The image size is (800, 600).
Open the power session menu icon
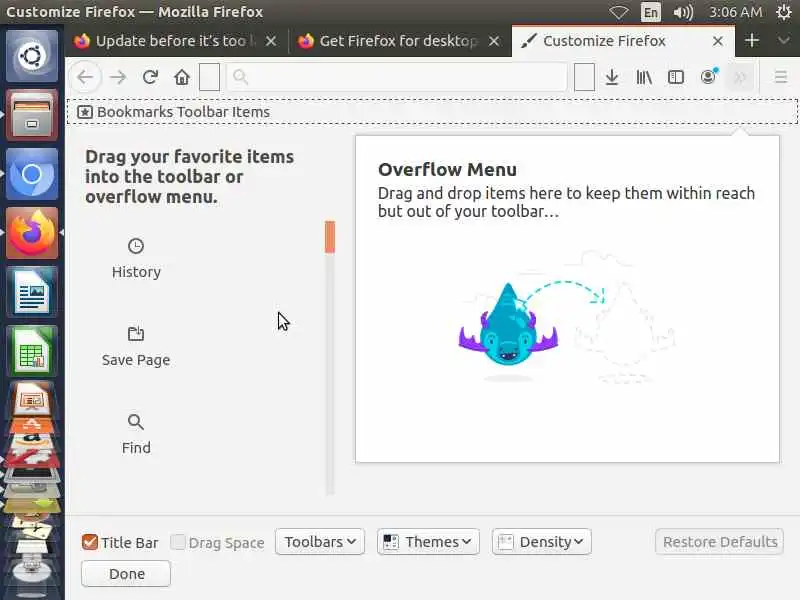coord(784,12)
